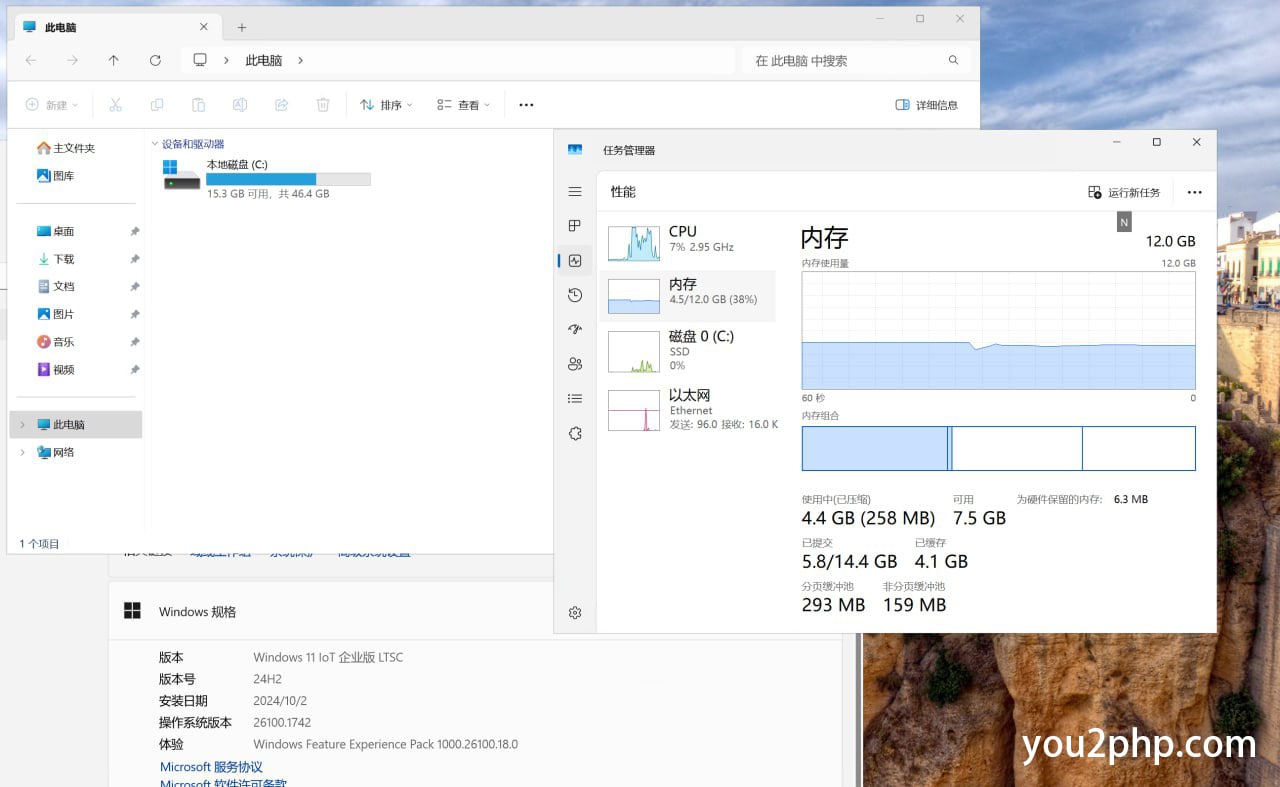Open Details list icon in Task Manager
1280x787 pixels.
click(x=575, y=398)
